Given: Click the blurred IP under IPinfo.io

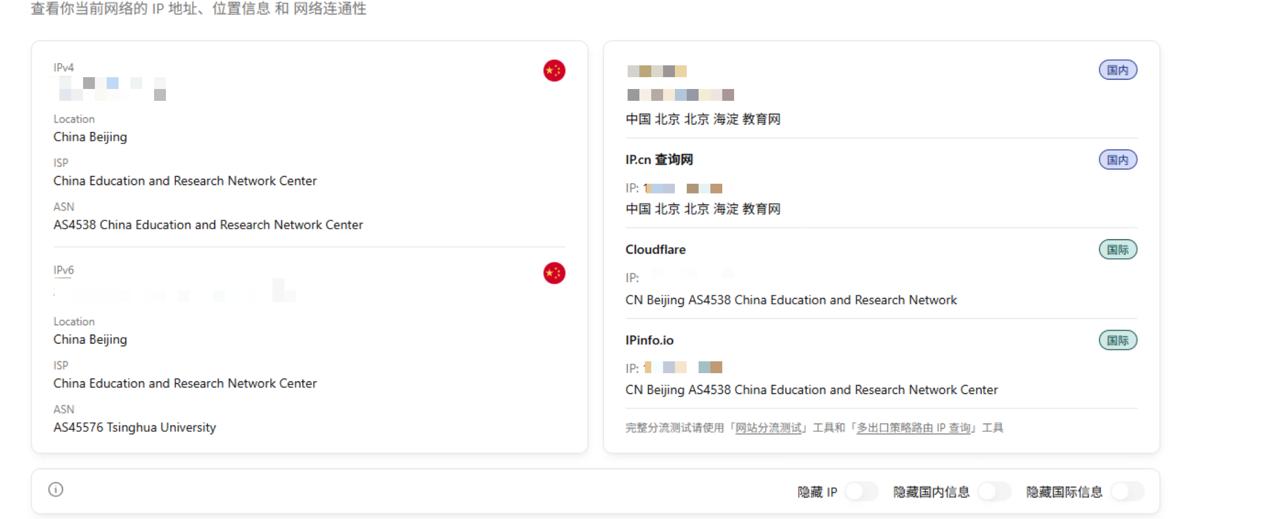Looking at the screenshot, I should [683, 368].
